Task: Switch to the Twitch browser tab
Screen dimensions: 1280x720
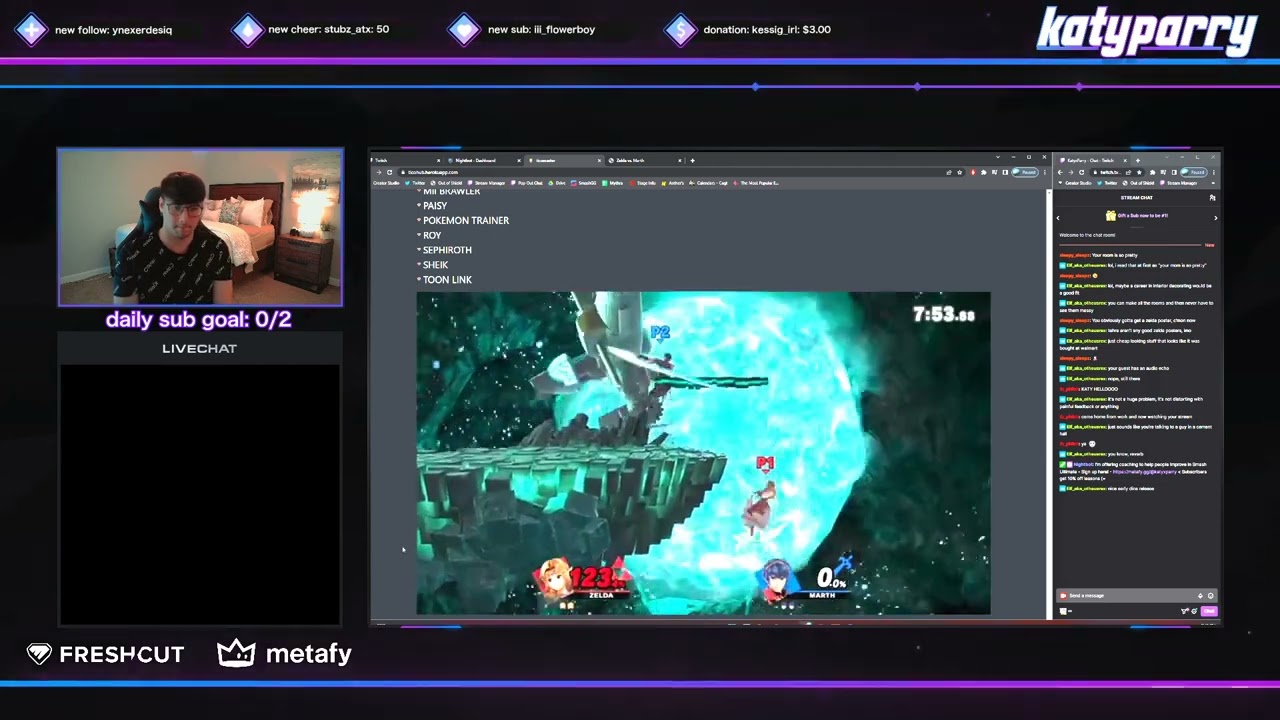Action: click(406, 160)
